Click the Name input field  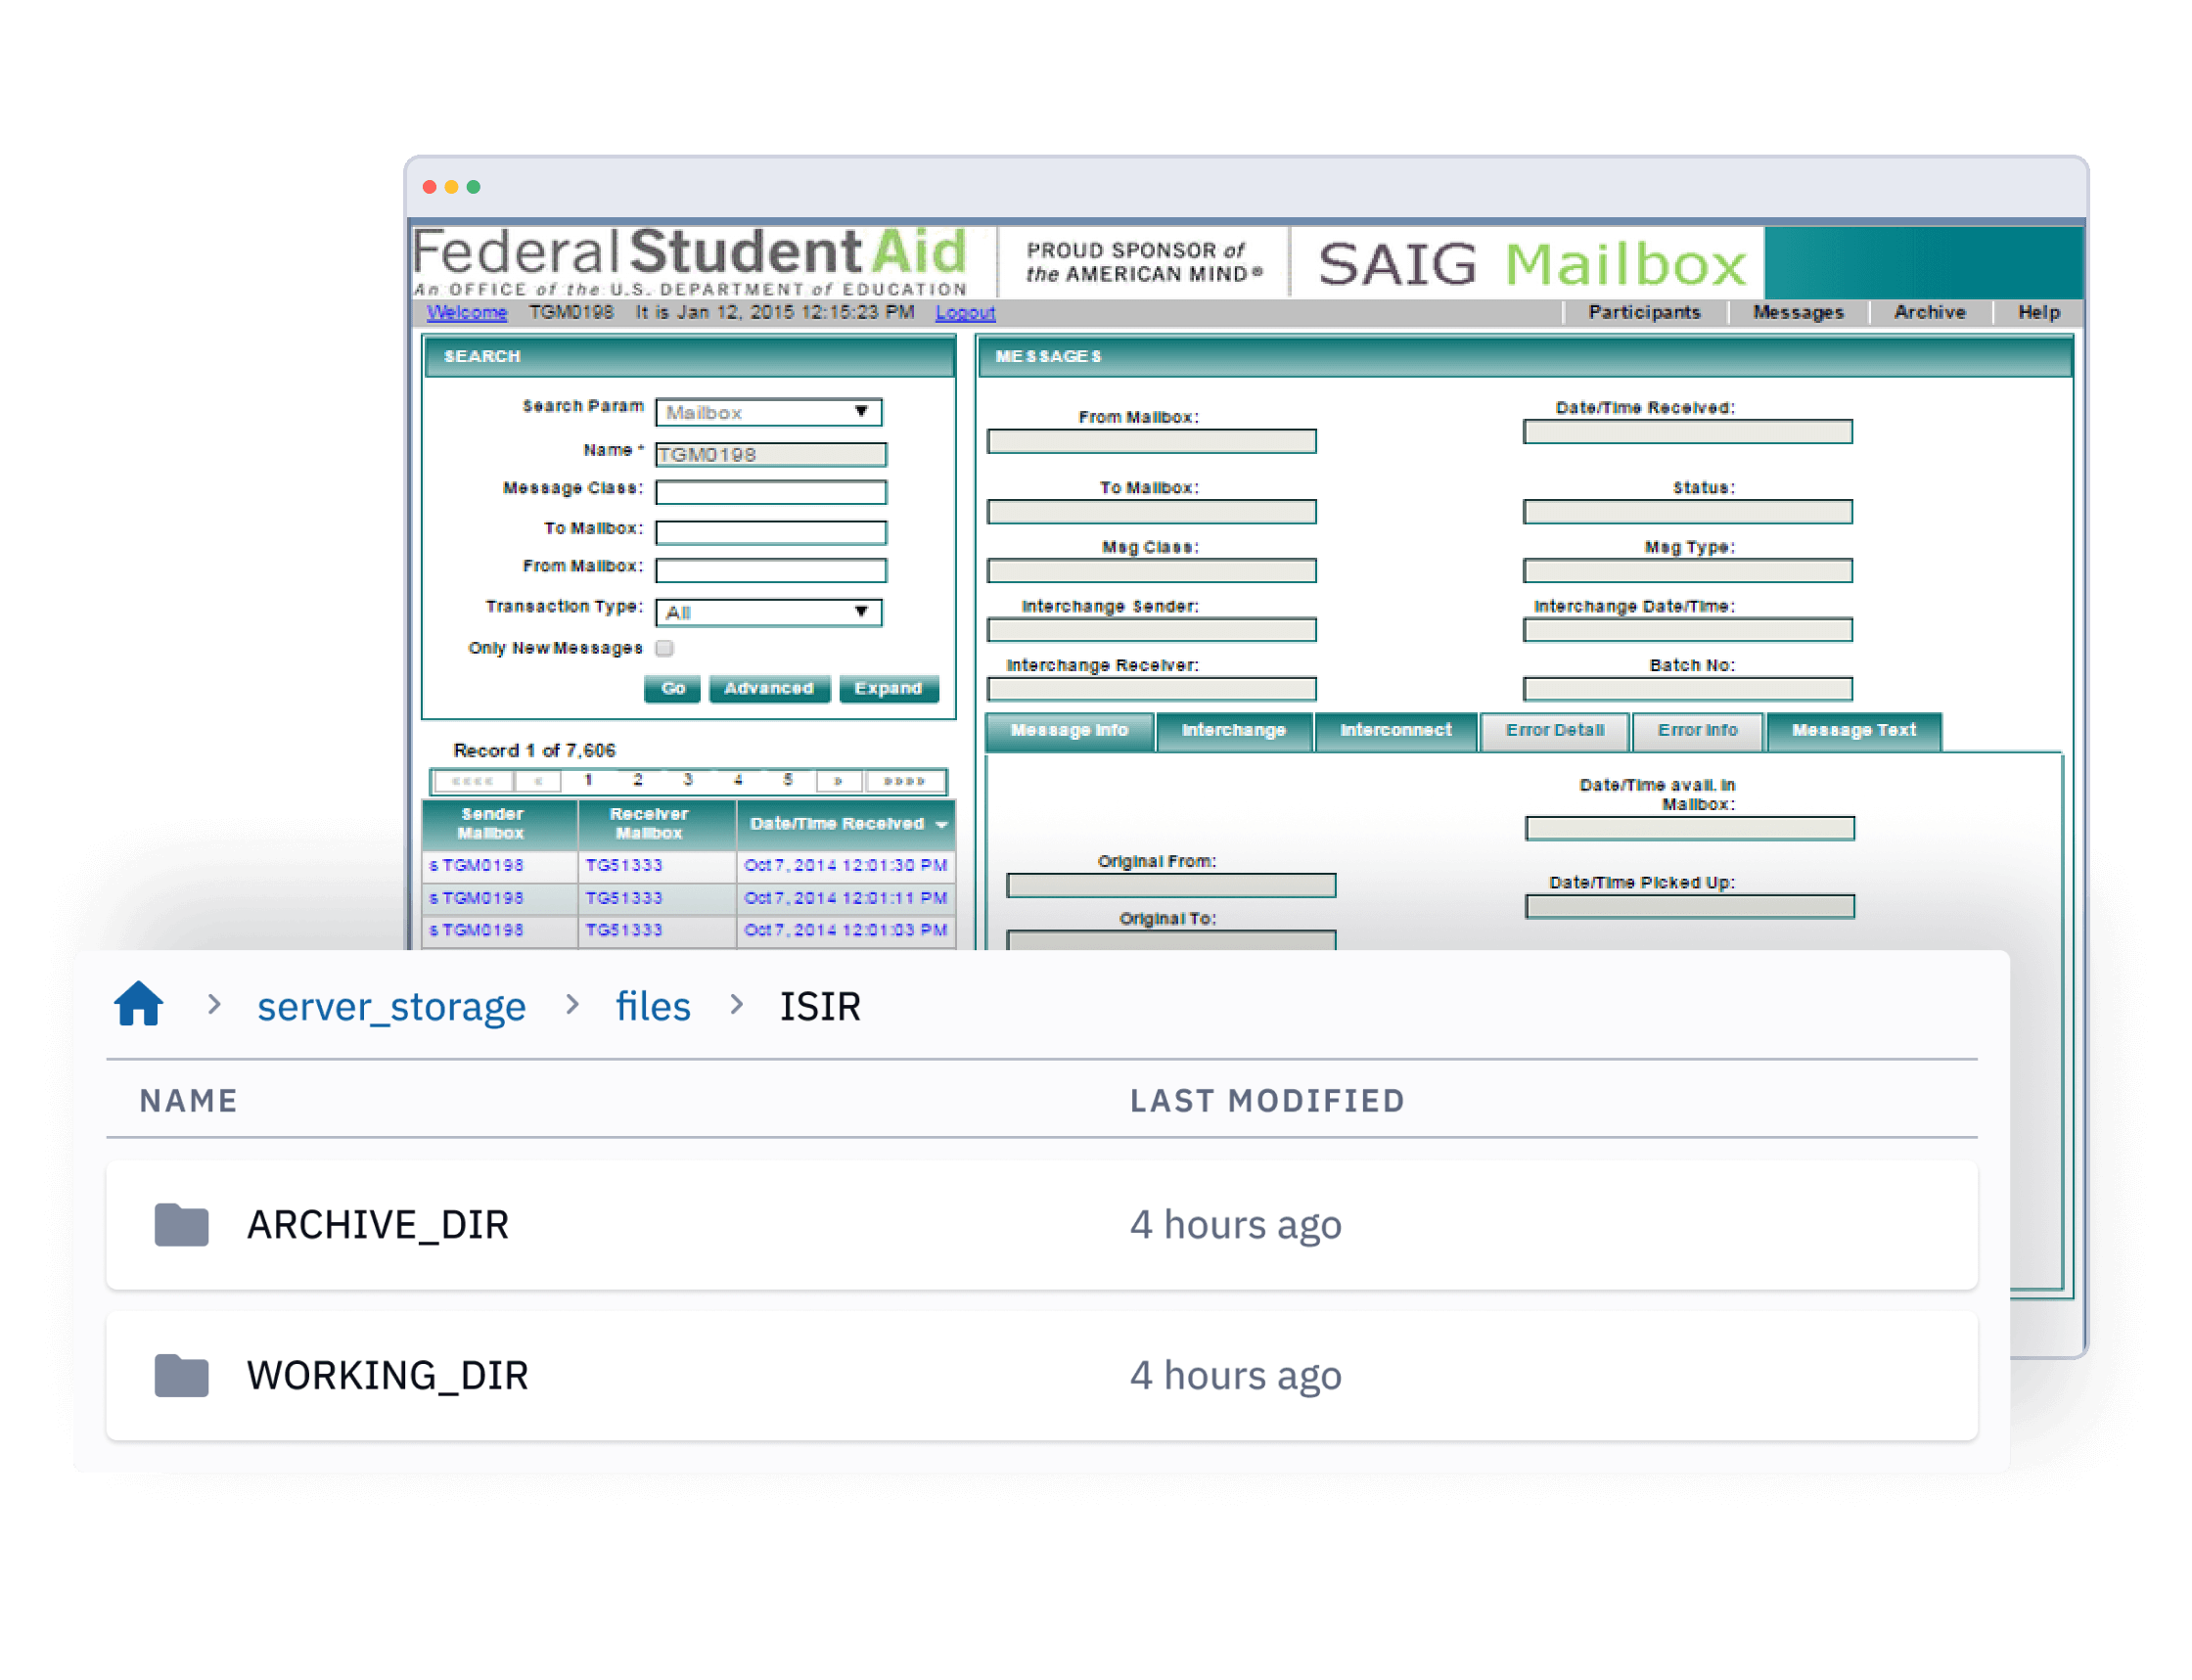click(771, 454)
